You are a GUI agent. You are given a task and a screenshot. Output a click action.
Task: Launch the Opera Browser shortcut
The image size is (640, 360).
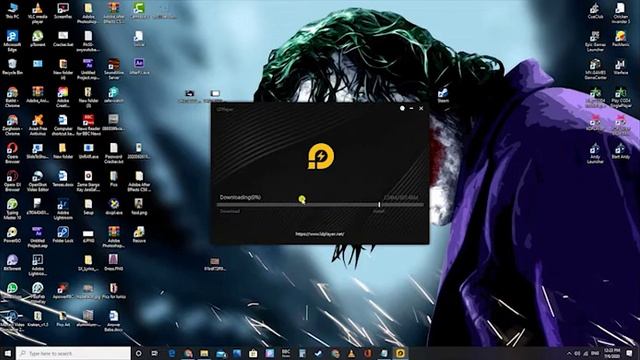(x=12, y=153)
